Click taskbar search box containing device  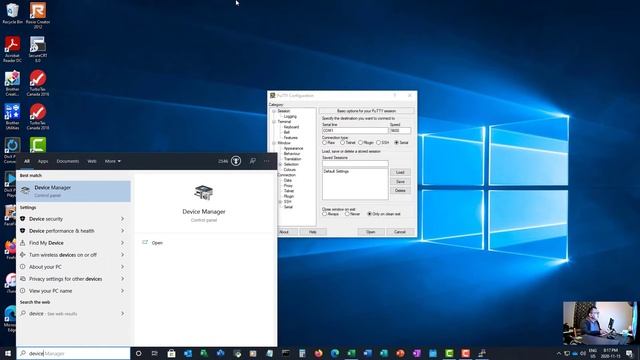(x=73, y=353)
